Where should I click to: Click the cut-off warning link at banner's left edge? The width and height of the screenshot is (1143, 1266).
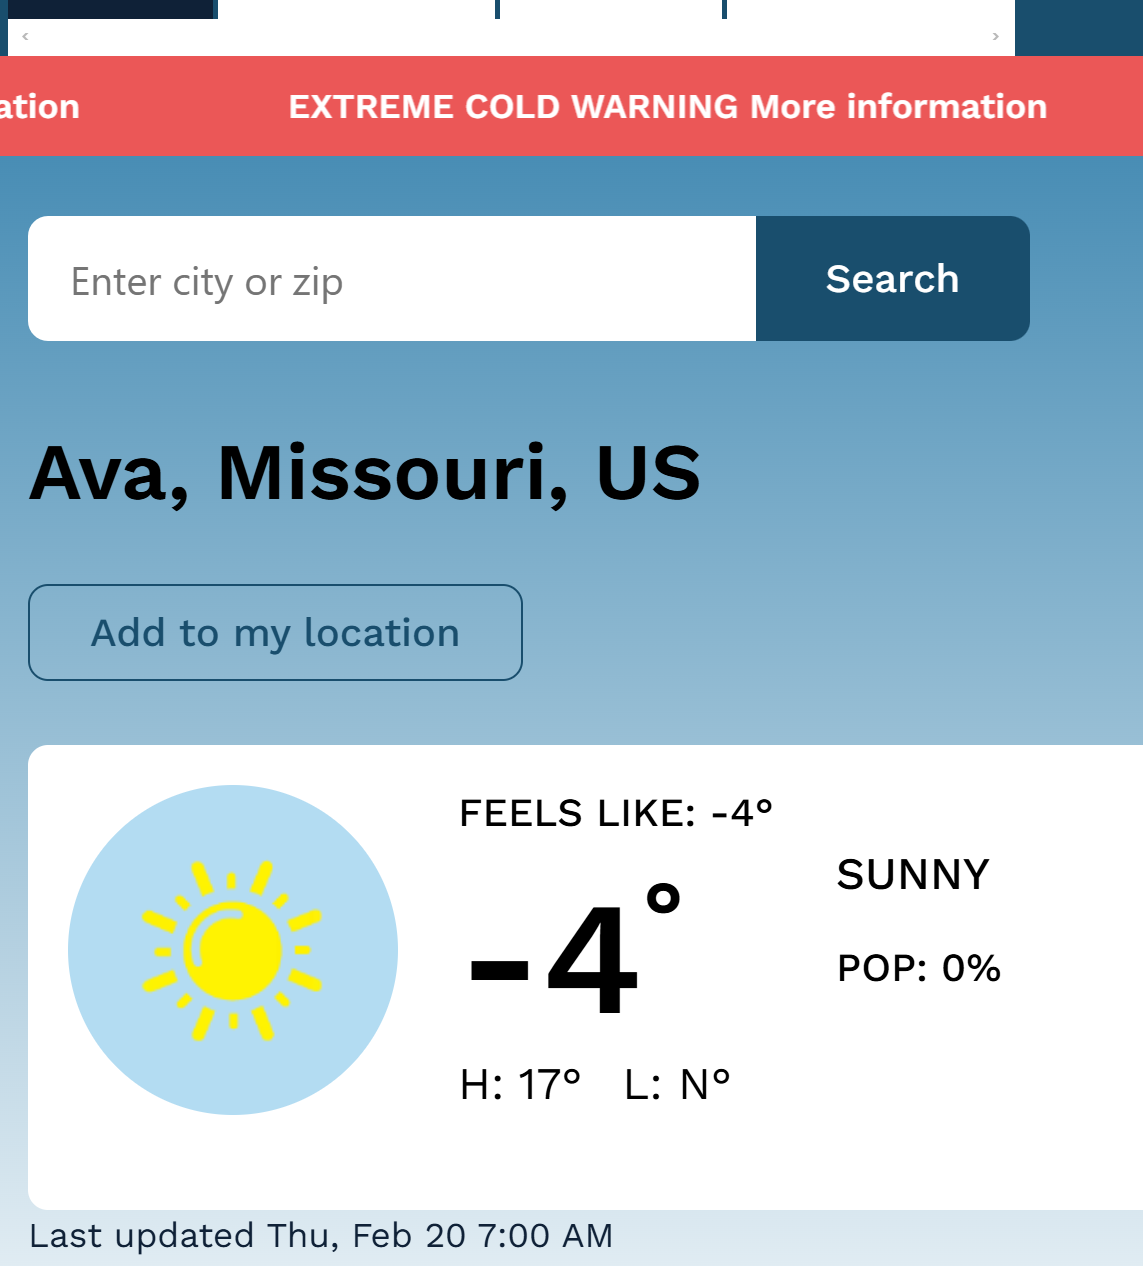coord(38,106)
